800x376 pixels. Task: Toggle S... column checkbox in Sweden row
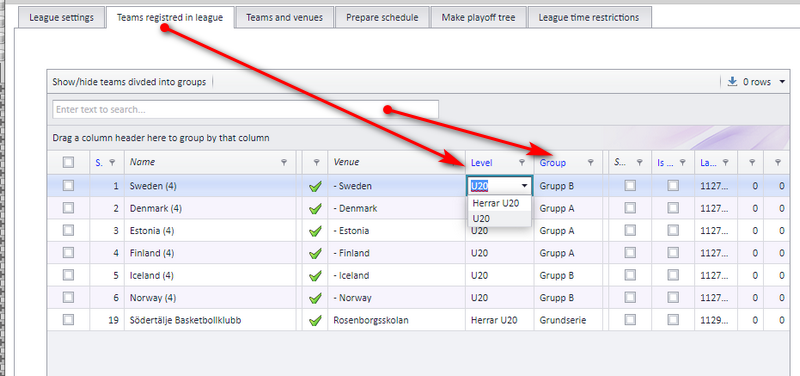(630, 186)
